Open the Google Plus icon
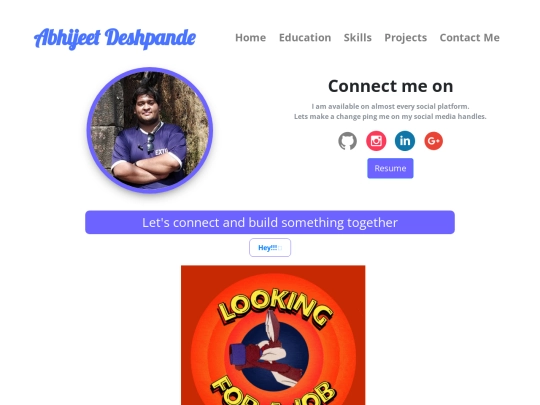 pos(433,141)
